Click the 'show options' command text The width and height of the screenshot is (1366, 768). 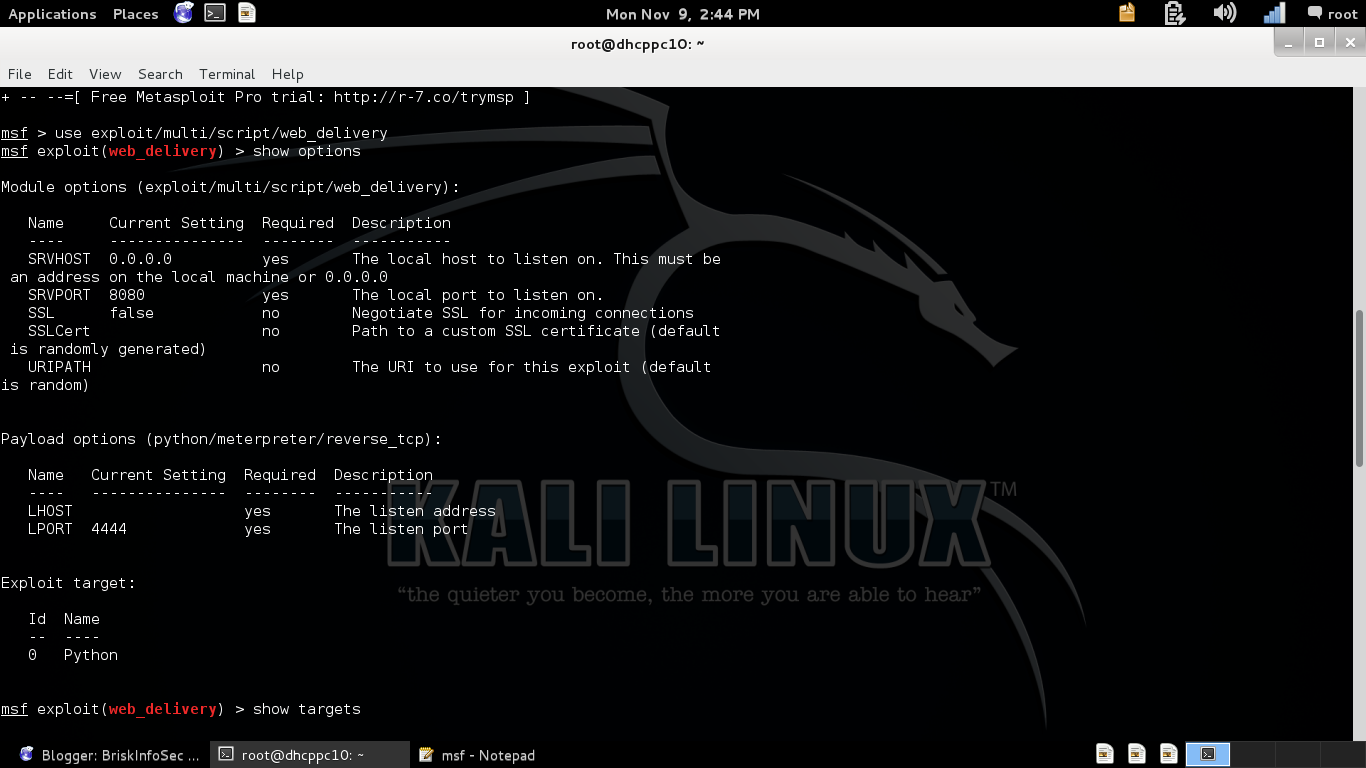[306, 151]
